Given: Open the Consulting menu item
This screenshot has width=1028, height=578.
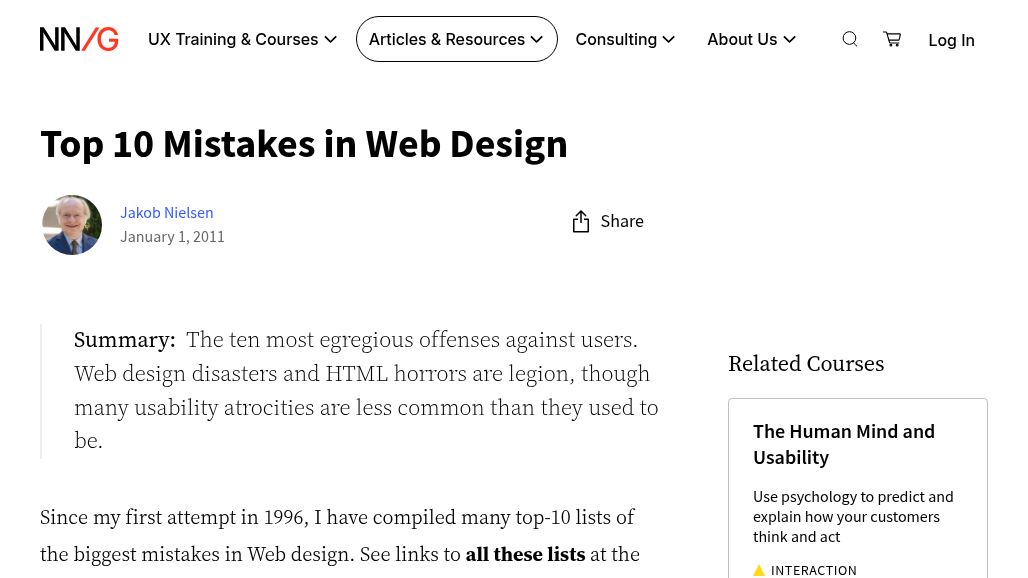Looking at the screenshot, I should (x=616, y=39).
